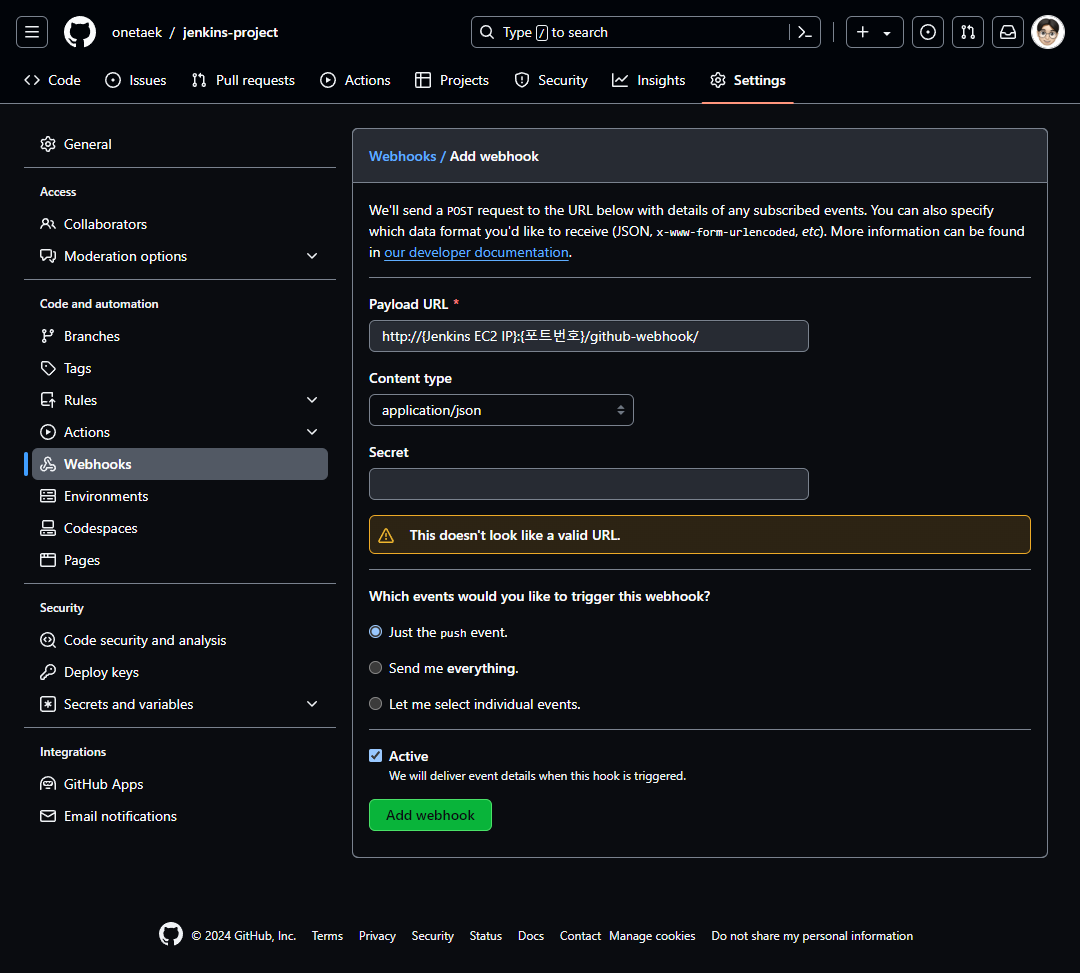1080x973 pixels.
Task: Open GitHub Apps in sidebar
Action: pyautogui.click(x=180, y=784)
